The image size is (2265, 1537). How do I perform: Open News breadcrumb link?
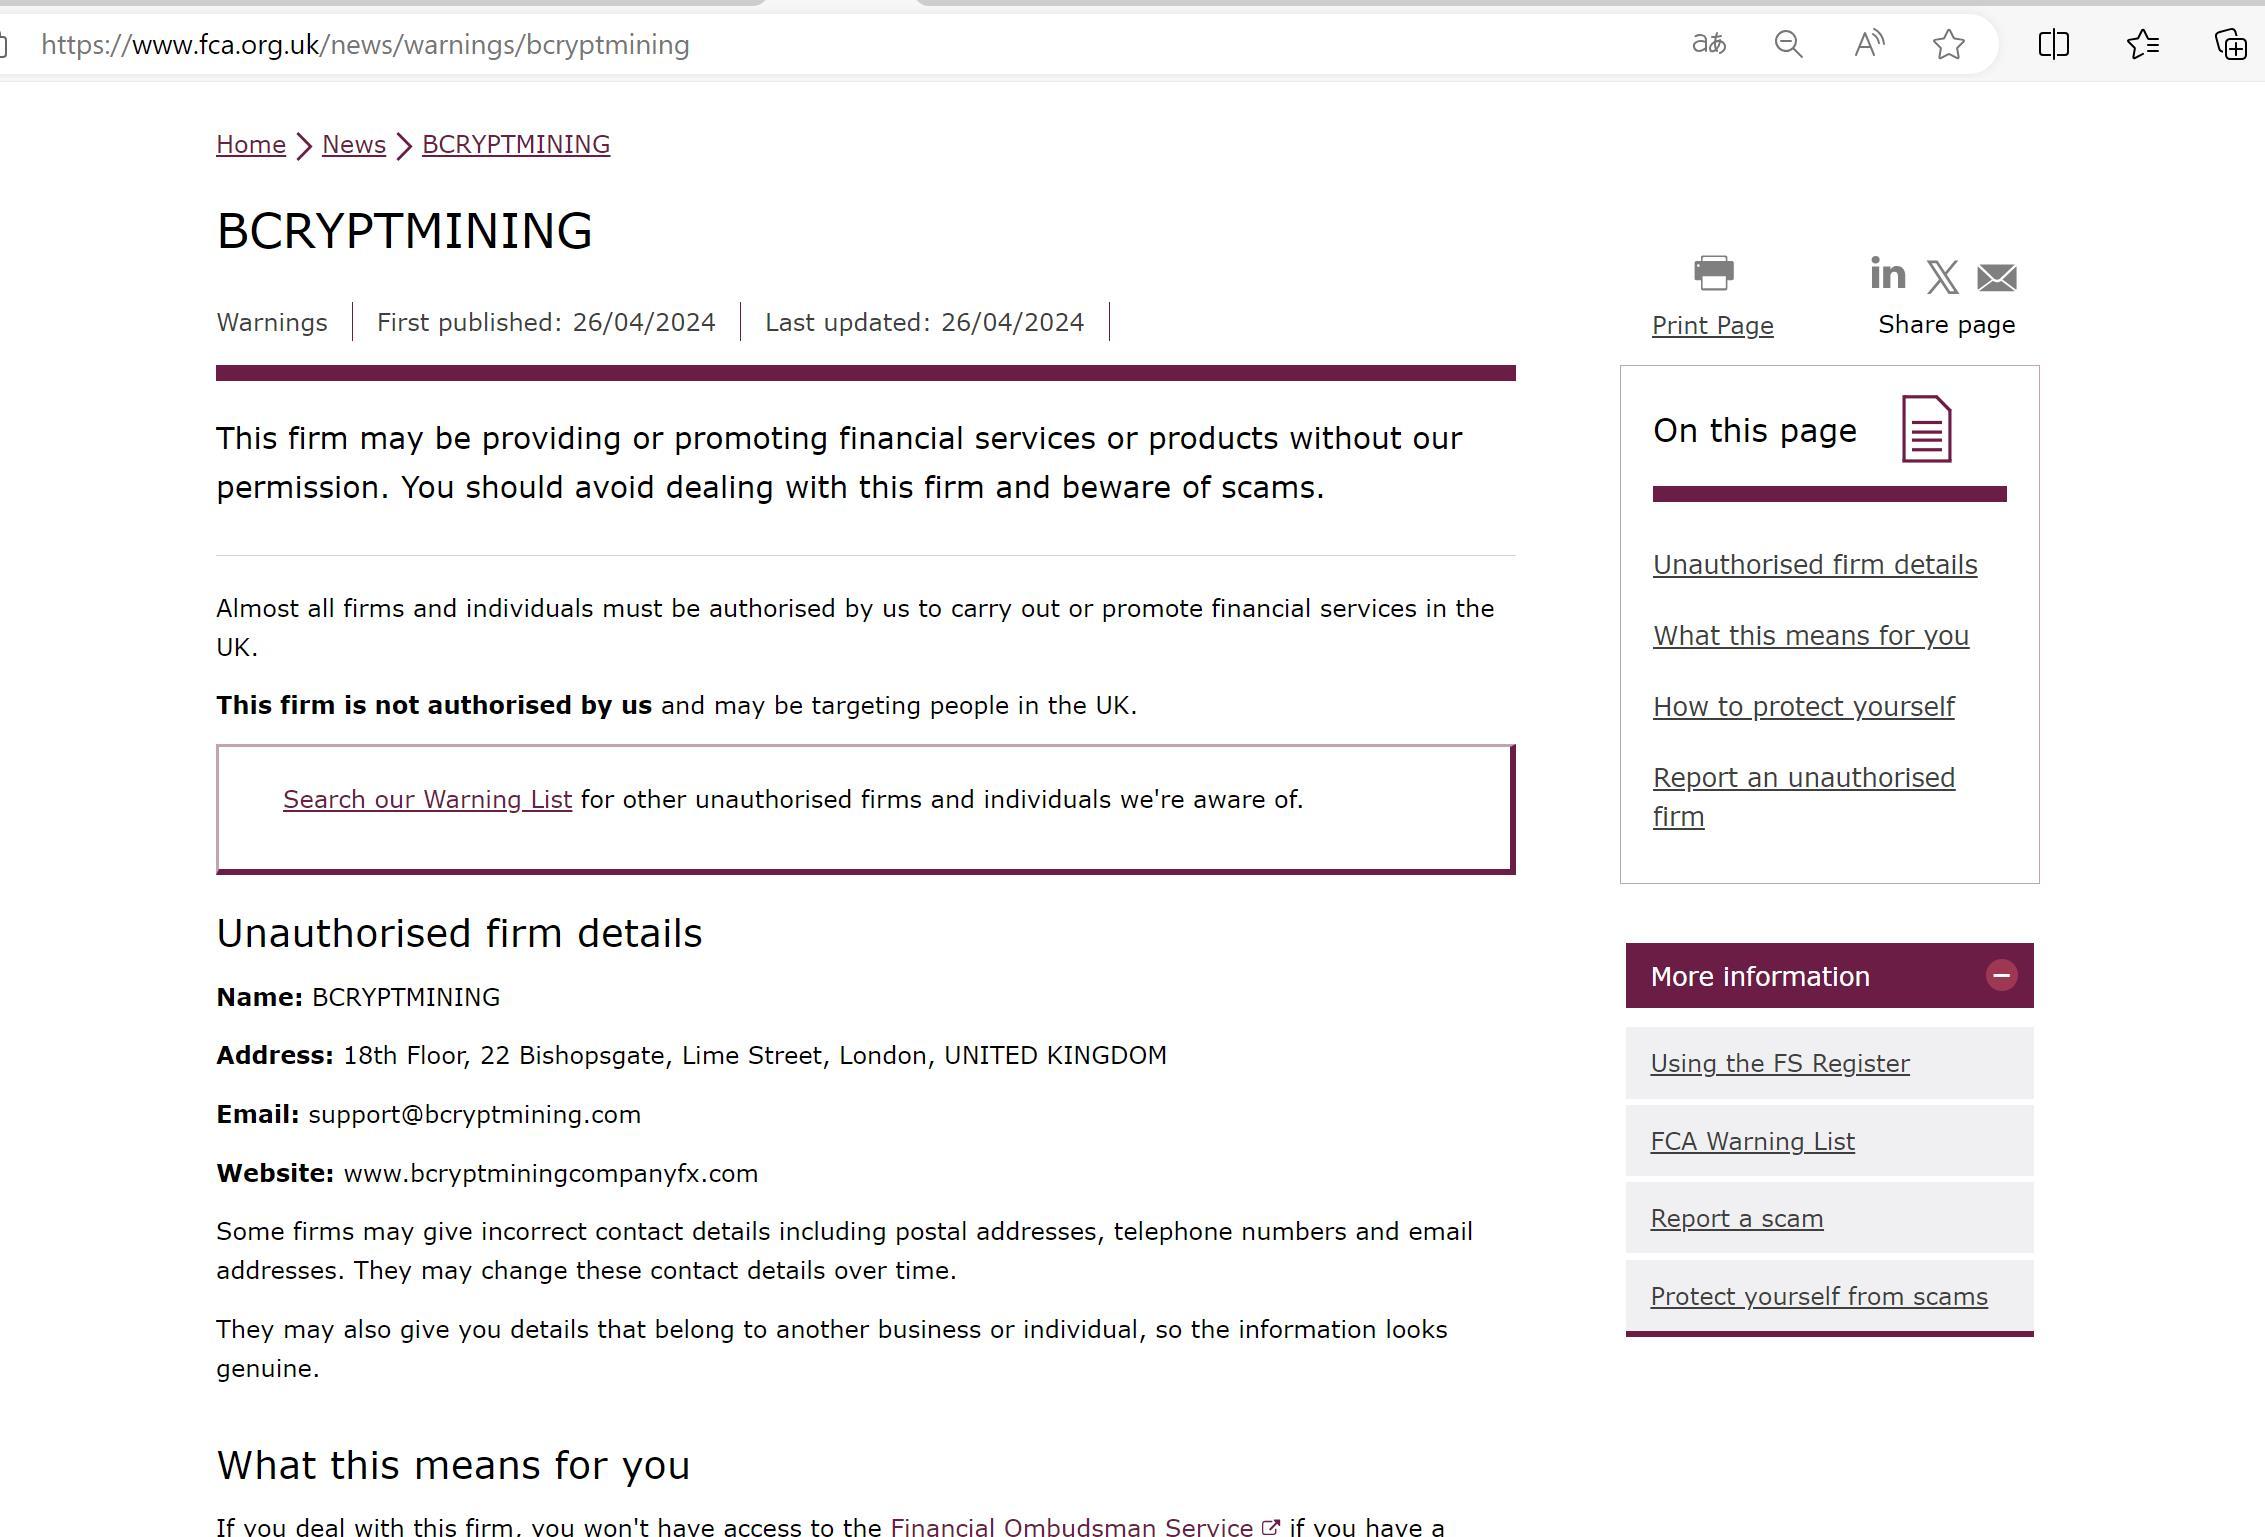pos(354,145)
